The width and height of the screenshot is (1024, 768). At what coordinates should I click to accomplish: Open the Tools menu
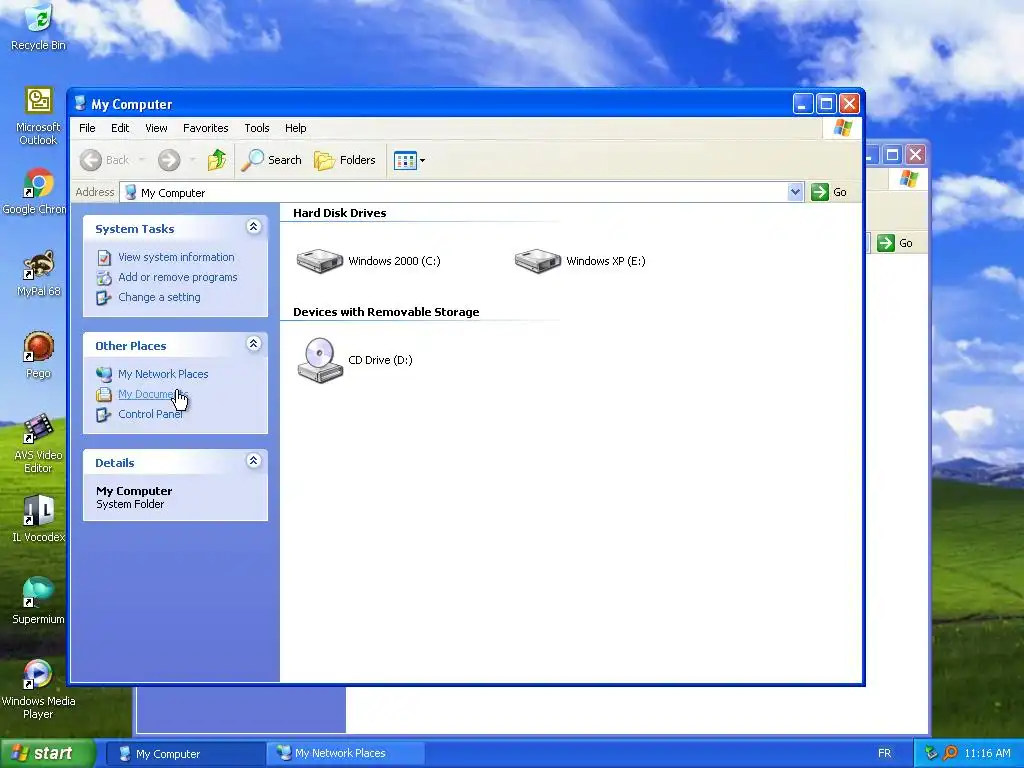[x=257, y=128]
